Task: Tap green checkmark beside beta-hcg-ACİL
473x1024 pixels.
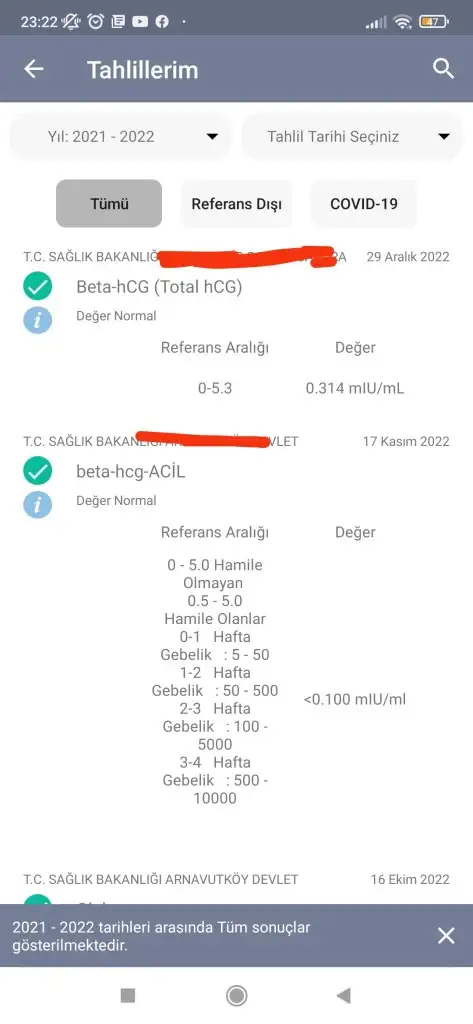Action: coord(37,471)
